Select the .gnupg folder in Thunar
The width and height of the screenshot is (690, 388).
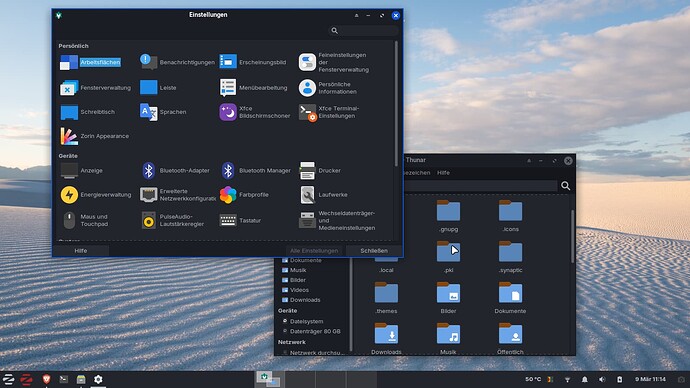pos(448,216)
